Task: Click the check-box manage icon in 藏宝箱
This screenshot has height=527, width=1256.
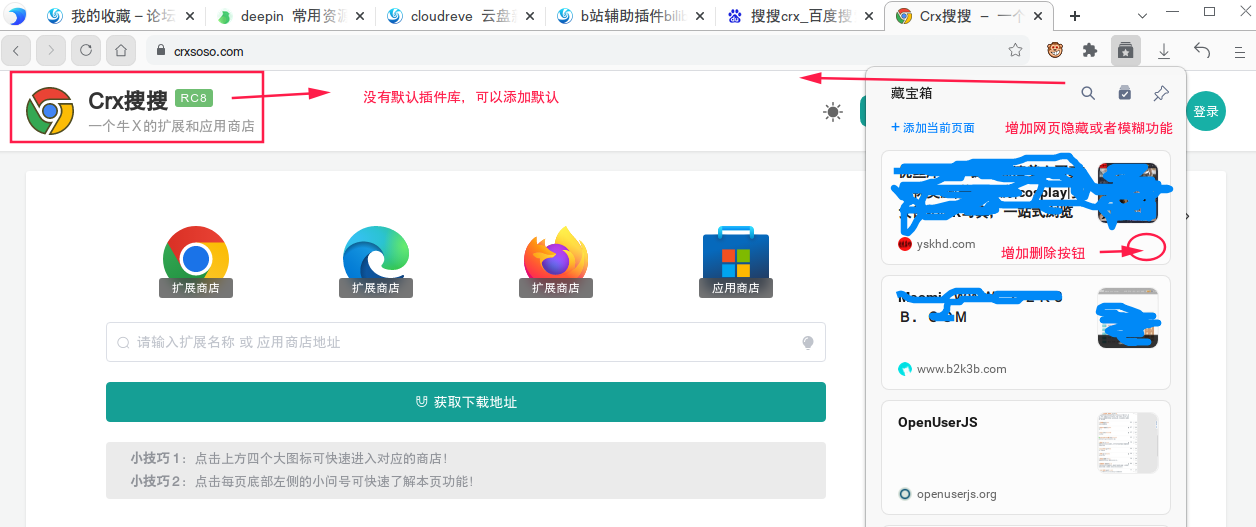Action: [x=1125, y=93]
